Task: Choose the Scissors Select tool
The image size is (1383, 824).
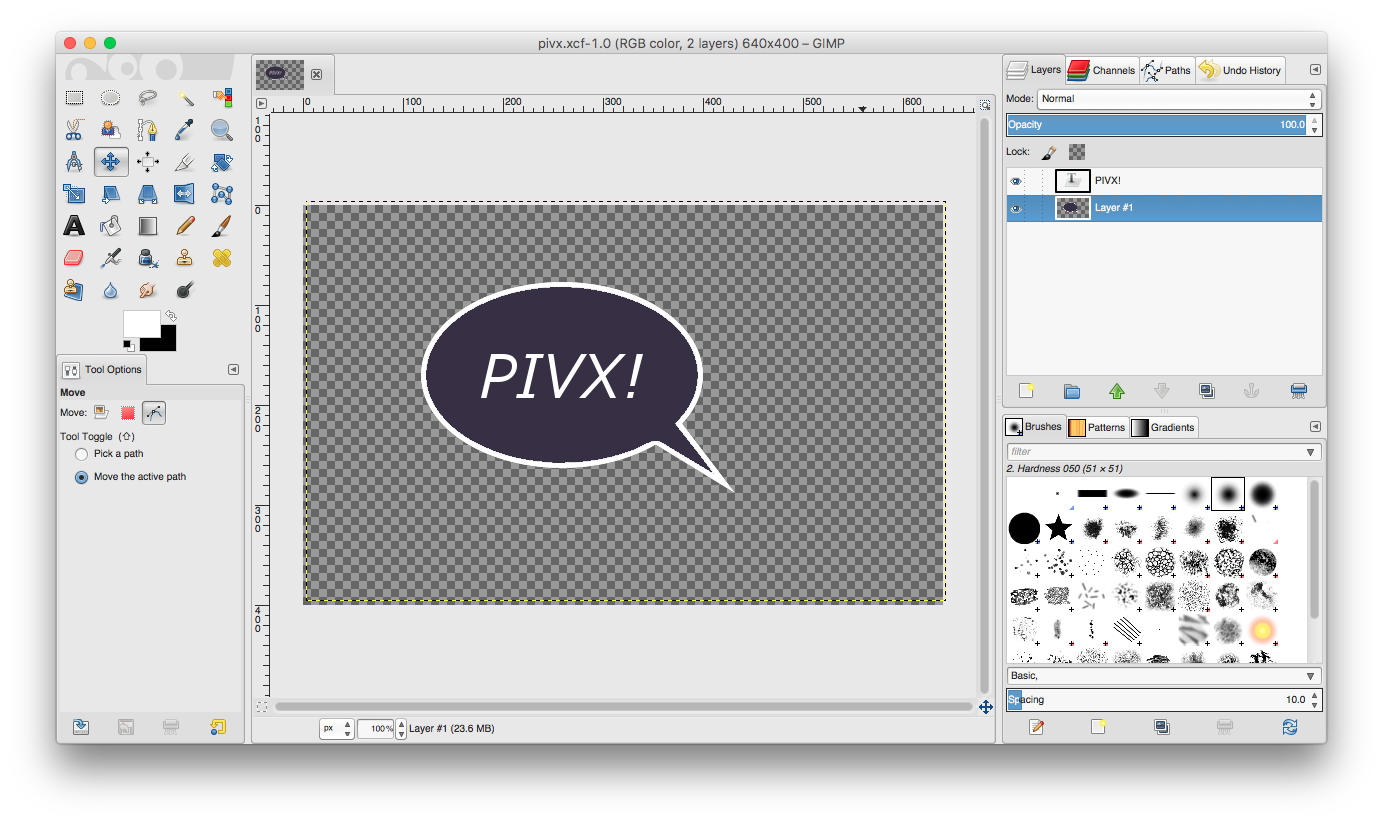Action: [74, 130]
